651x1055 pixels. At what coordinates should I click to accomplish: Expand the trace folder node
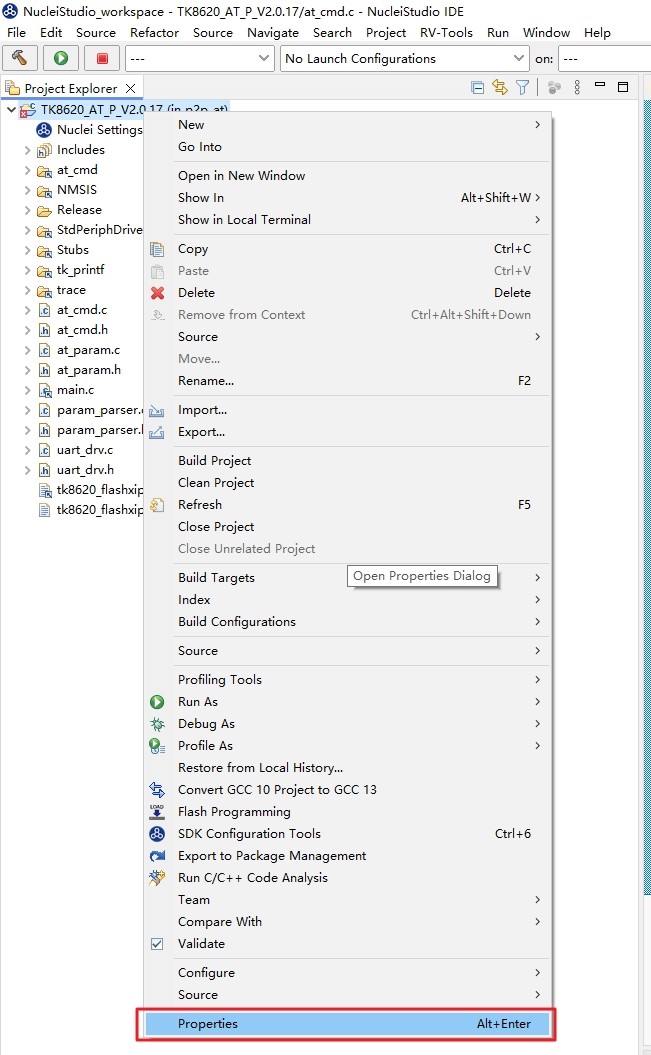28,290
